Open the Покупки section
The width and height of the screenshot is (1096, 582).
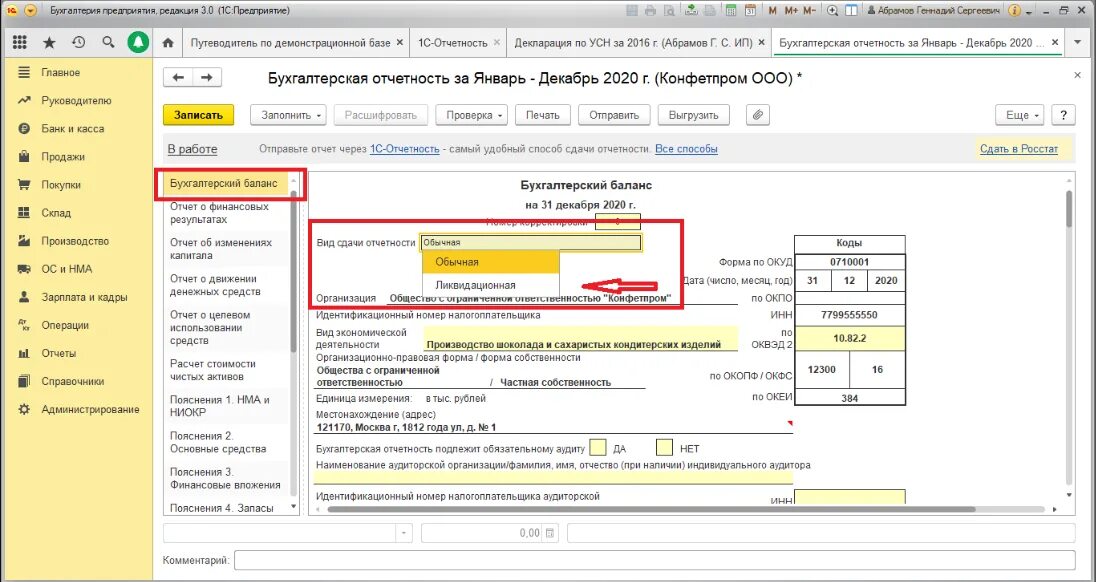click(x=61, y=184)
